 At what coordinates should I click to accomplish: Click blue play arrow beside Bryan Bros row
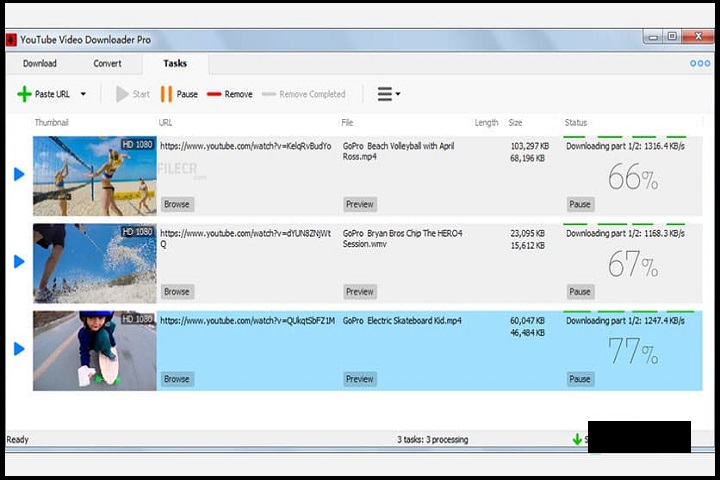[19, 261]
